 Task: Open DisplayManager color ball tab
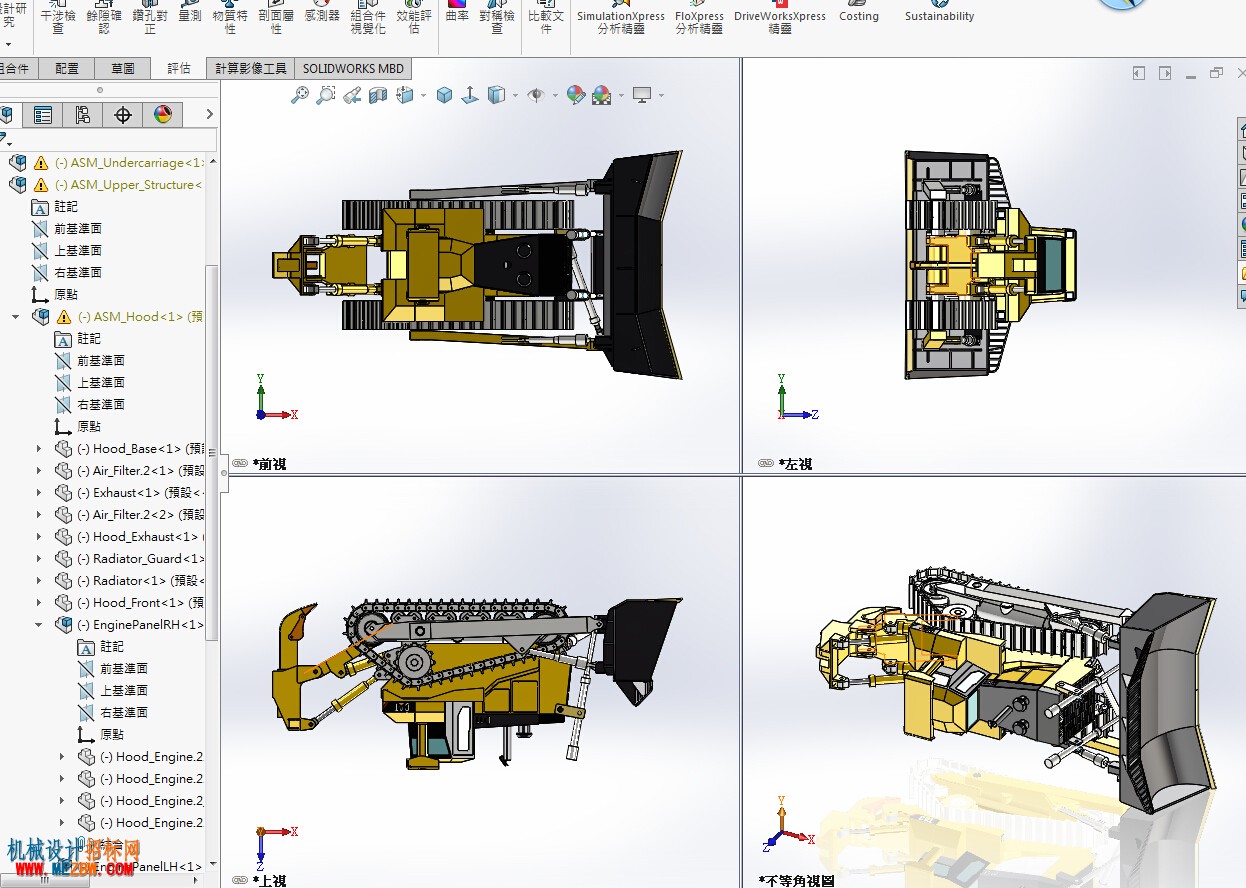pos(162,115)
